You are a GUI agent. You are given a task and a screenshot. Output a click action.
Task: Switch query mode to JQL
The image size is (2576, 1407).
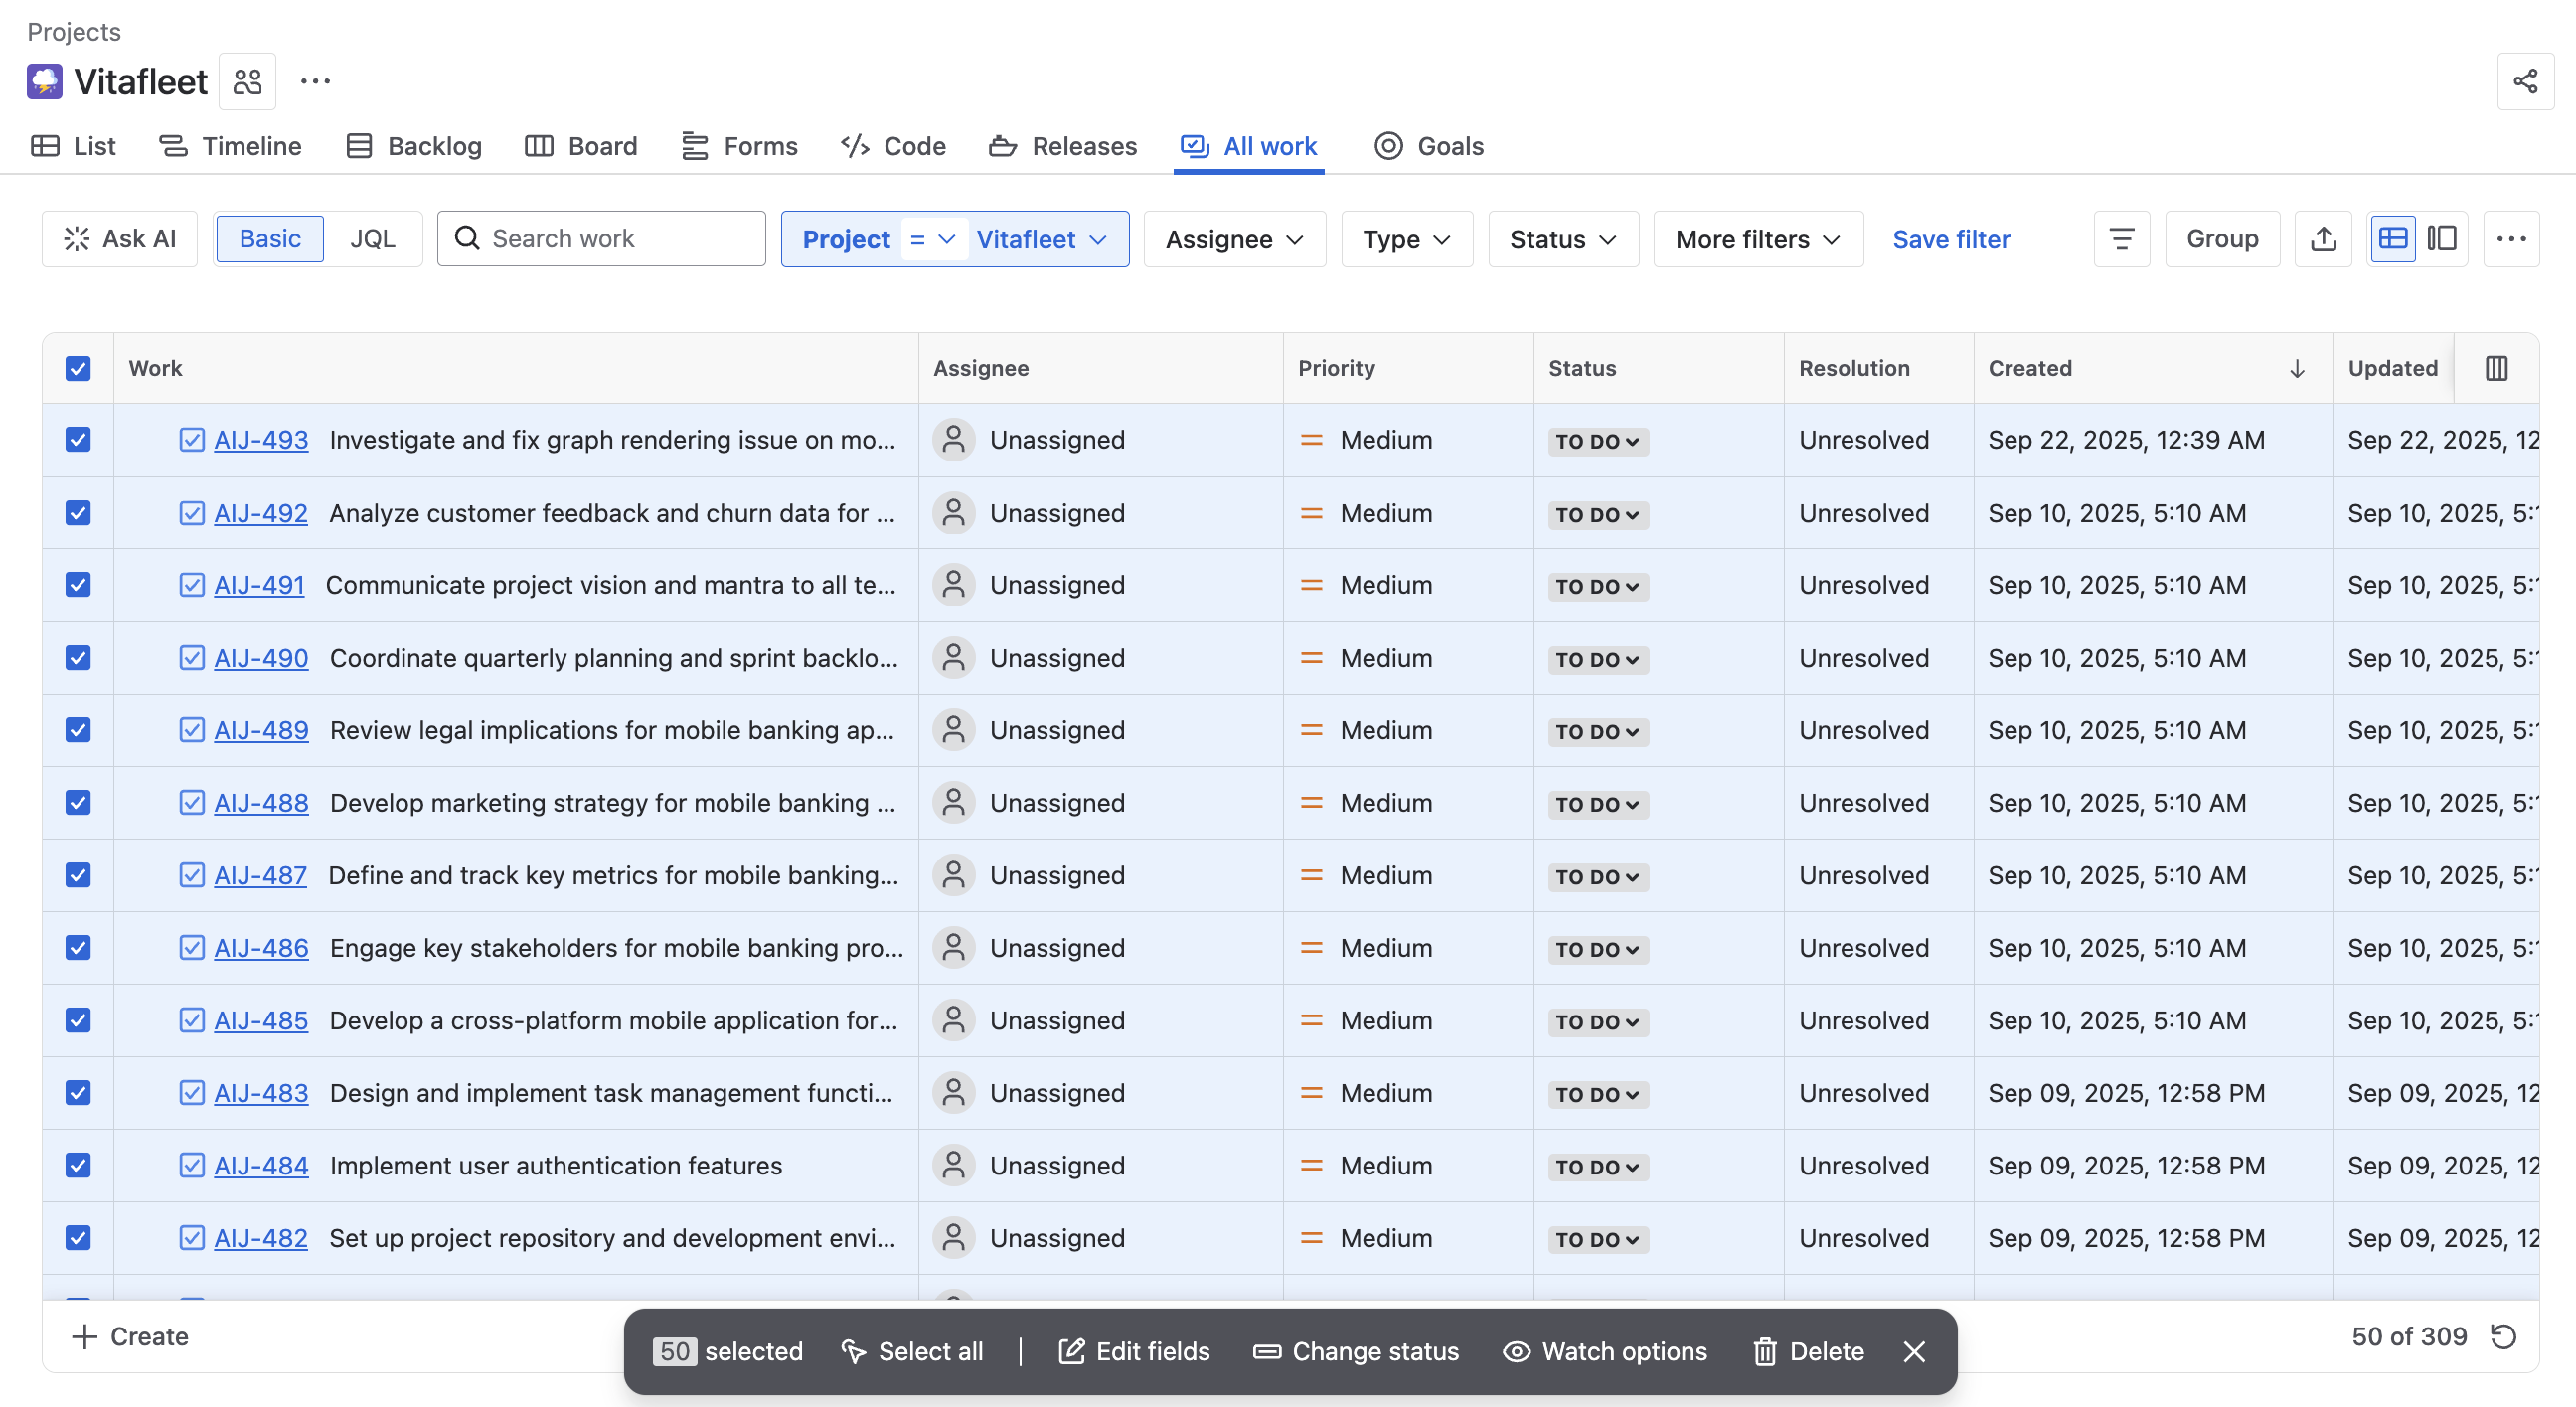click(x=372, y=238)
